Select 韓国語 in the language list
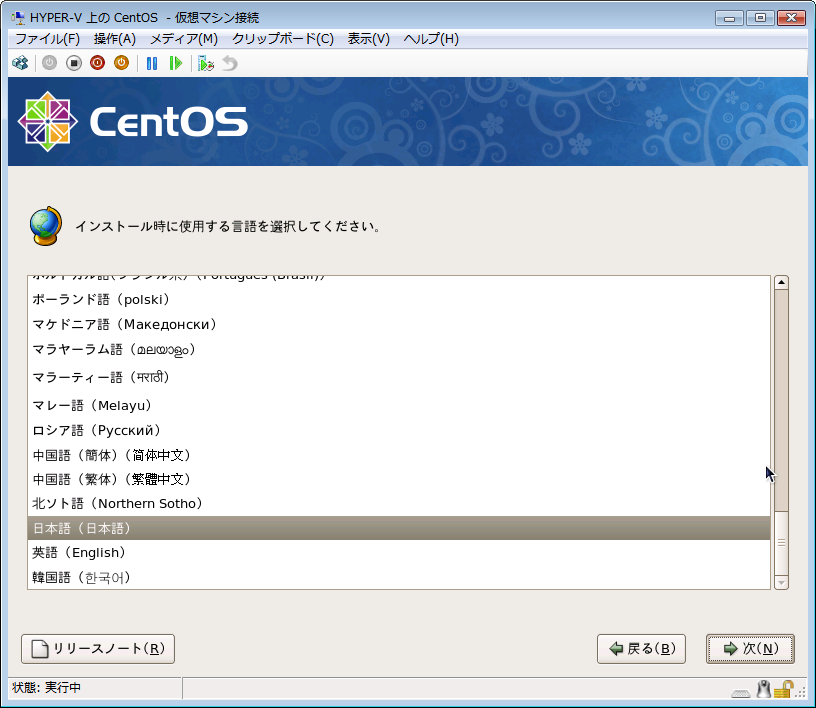816x708 pixels. click(x=82, y=578)
